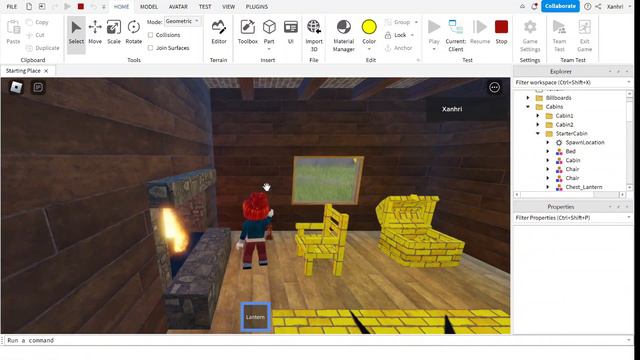The width and height of the screenshot is (640, 360).
Task: Switch to the HOME ribbon tab
Action: click(121, 7)
